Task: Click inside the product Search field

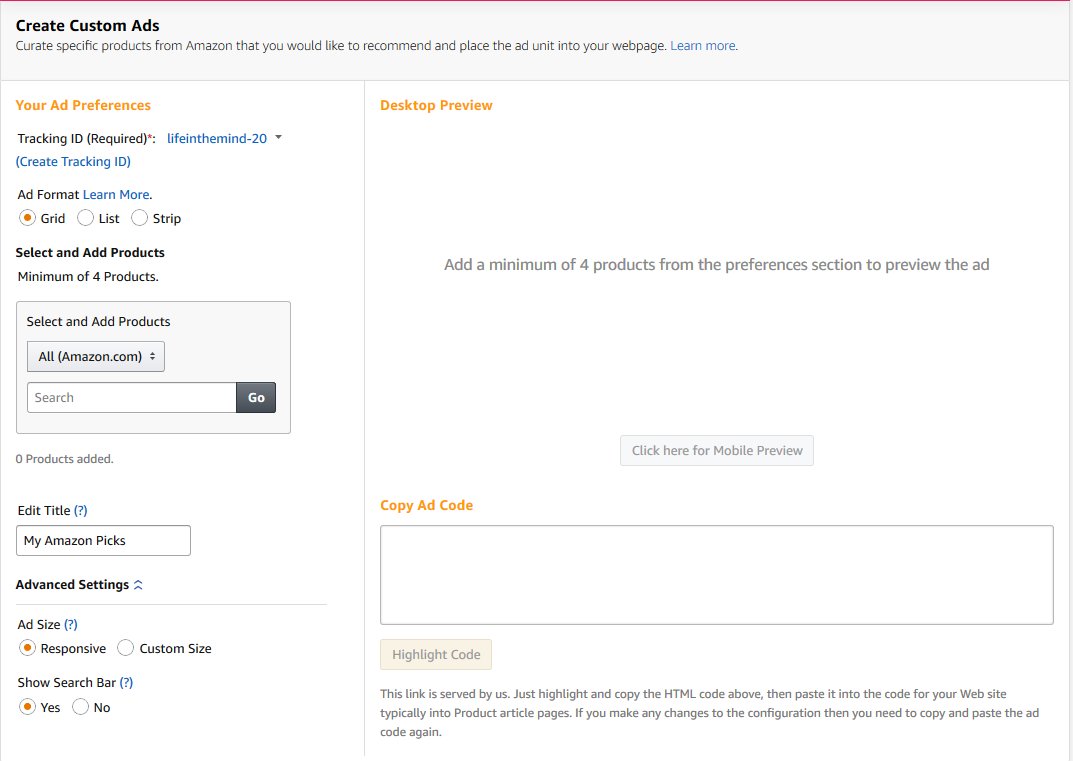Action: pos(130,397)
